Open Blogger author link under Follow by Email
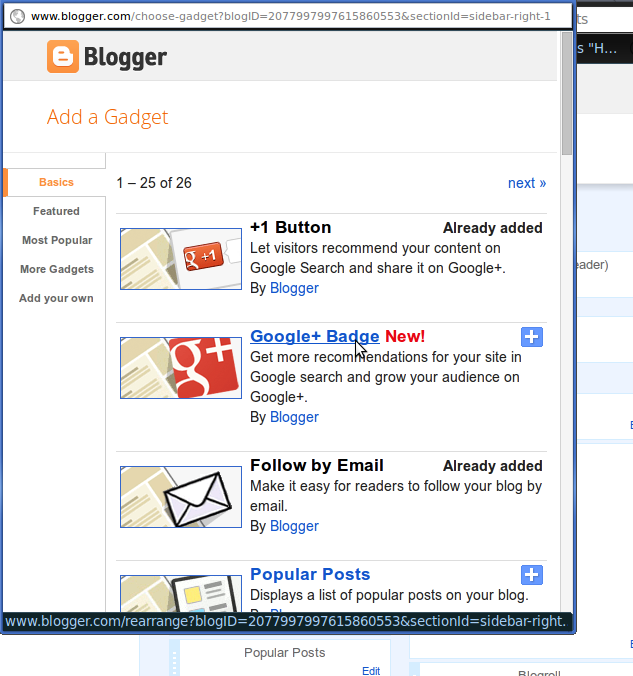 click(294, 526)
